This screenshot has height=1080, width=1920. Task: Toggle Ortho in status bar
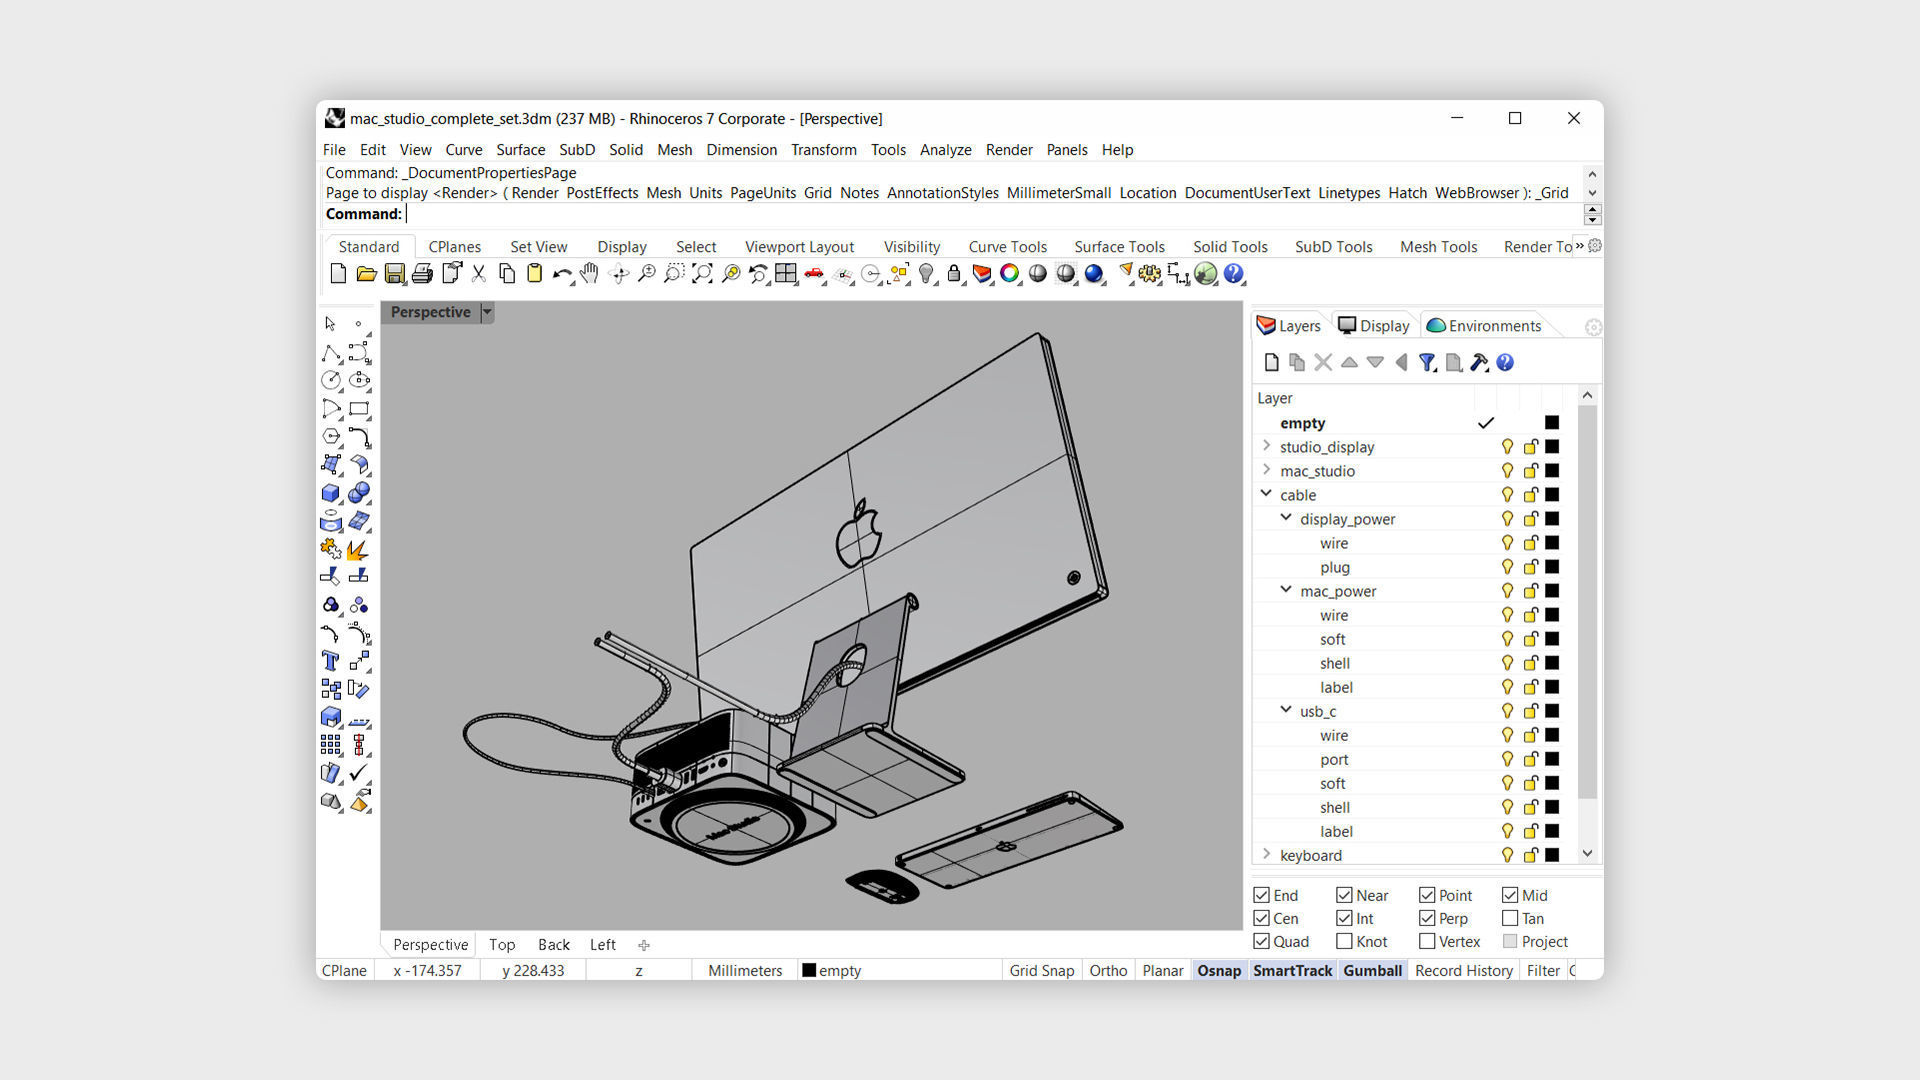(x=1108, y=971)
